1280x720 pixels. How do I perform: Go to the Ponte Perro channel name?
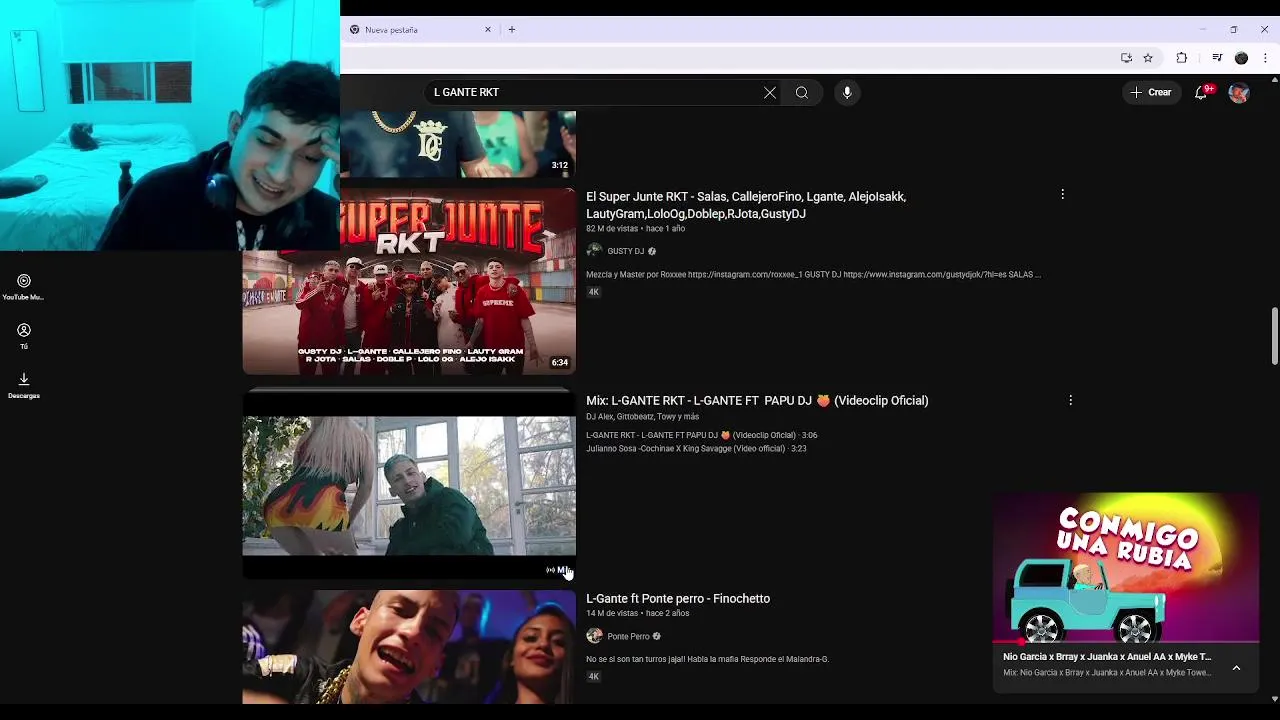628,636
